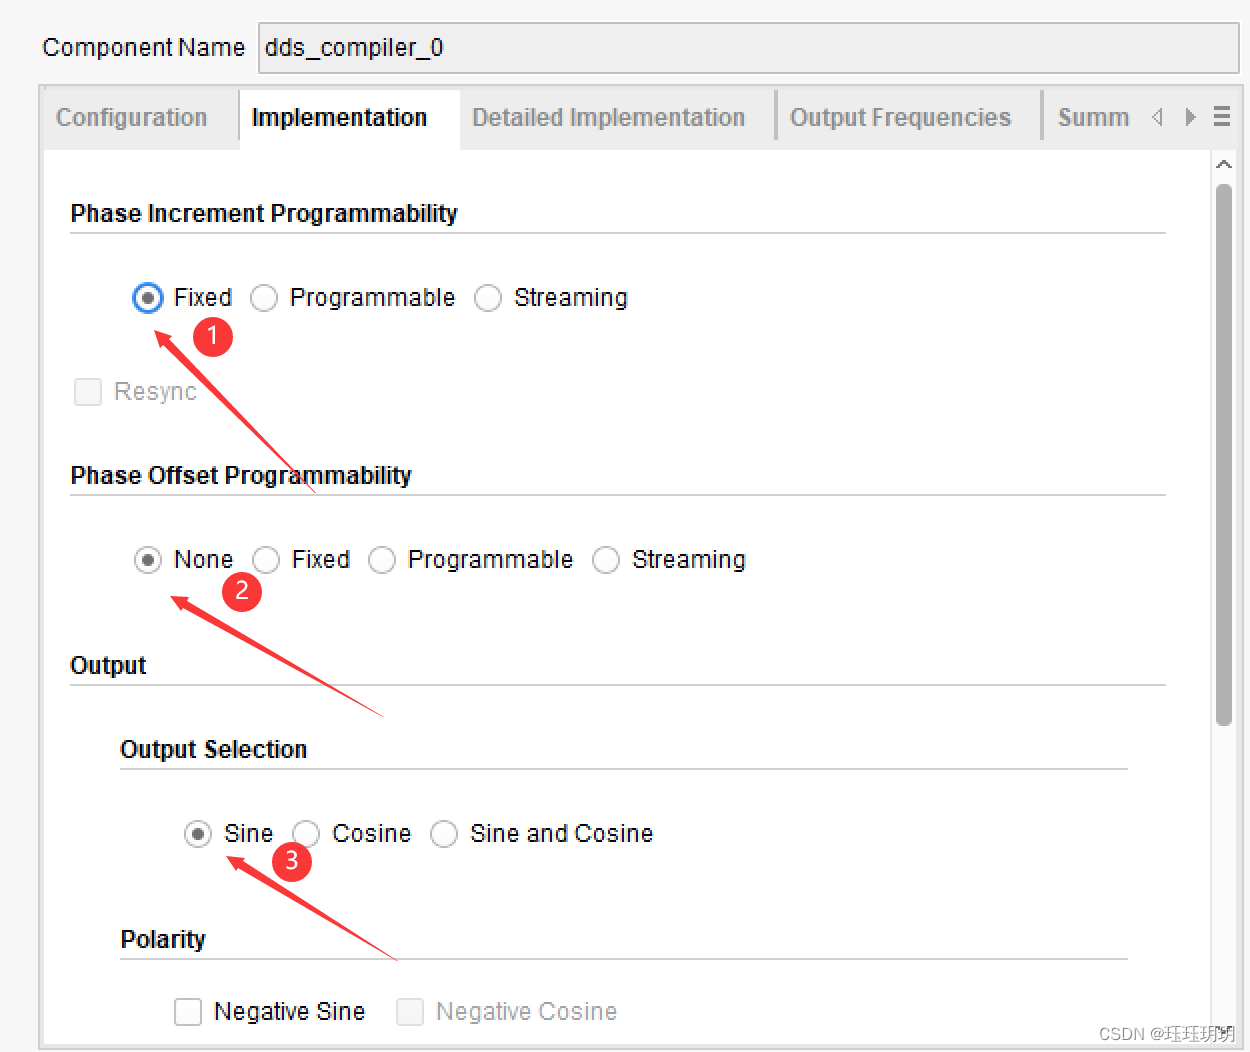Switch to the Configuration tab
Image resolution: width=1250 pixels, height=1052 pixels.
[x=131, y=118]
